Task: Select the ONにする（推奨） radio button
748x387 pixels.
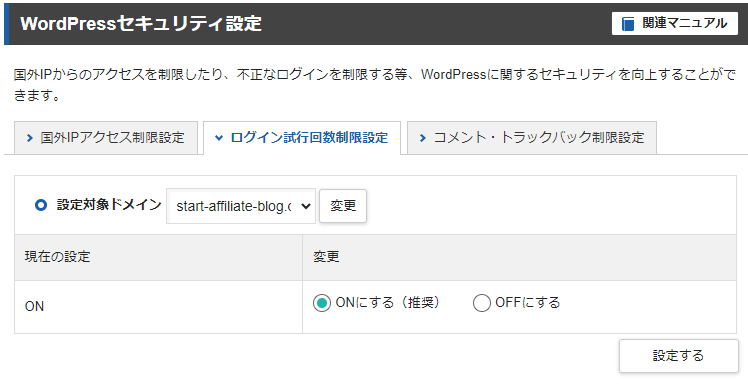Action: click(322, 303)
